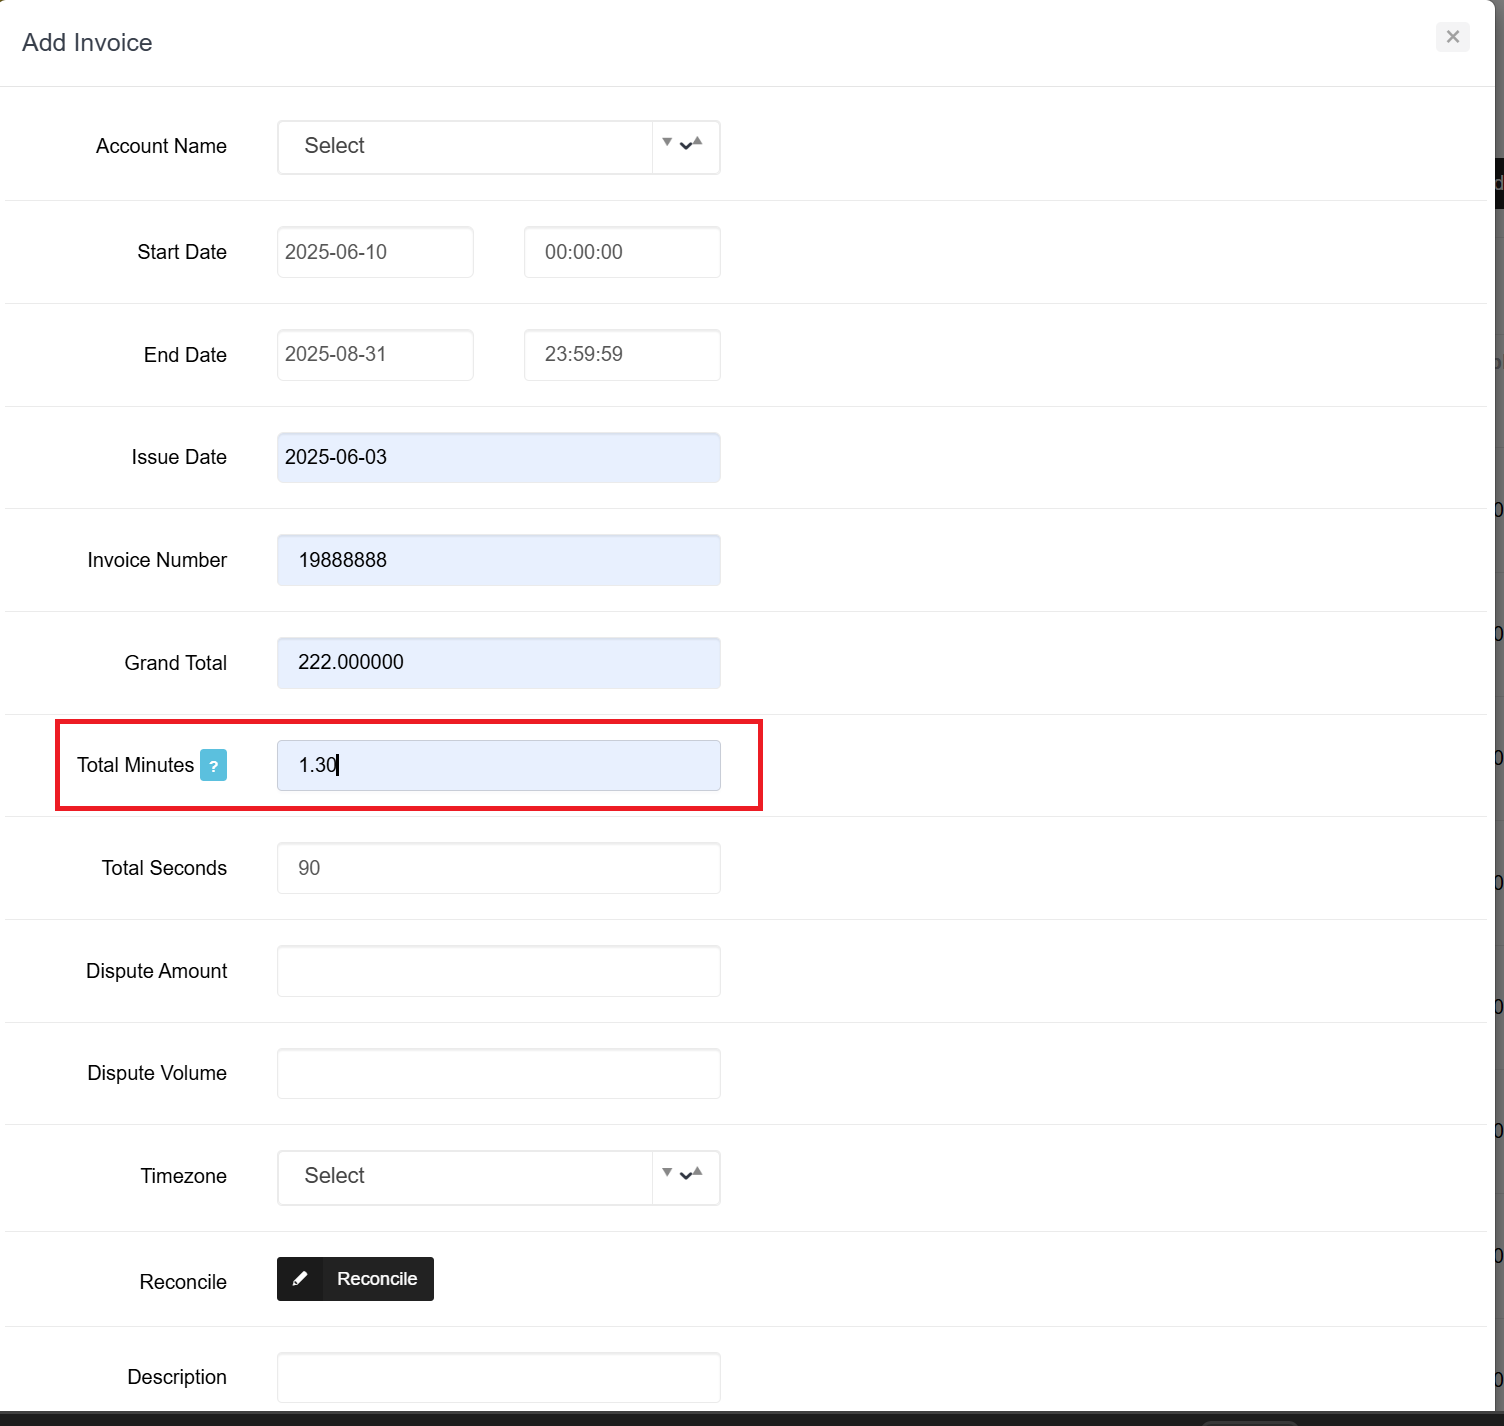This screenshot has width=1504, height=1426.
Task: Click the Total Seconds field
Action: 498,868
